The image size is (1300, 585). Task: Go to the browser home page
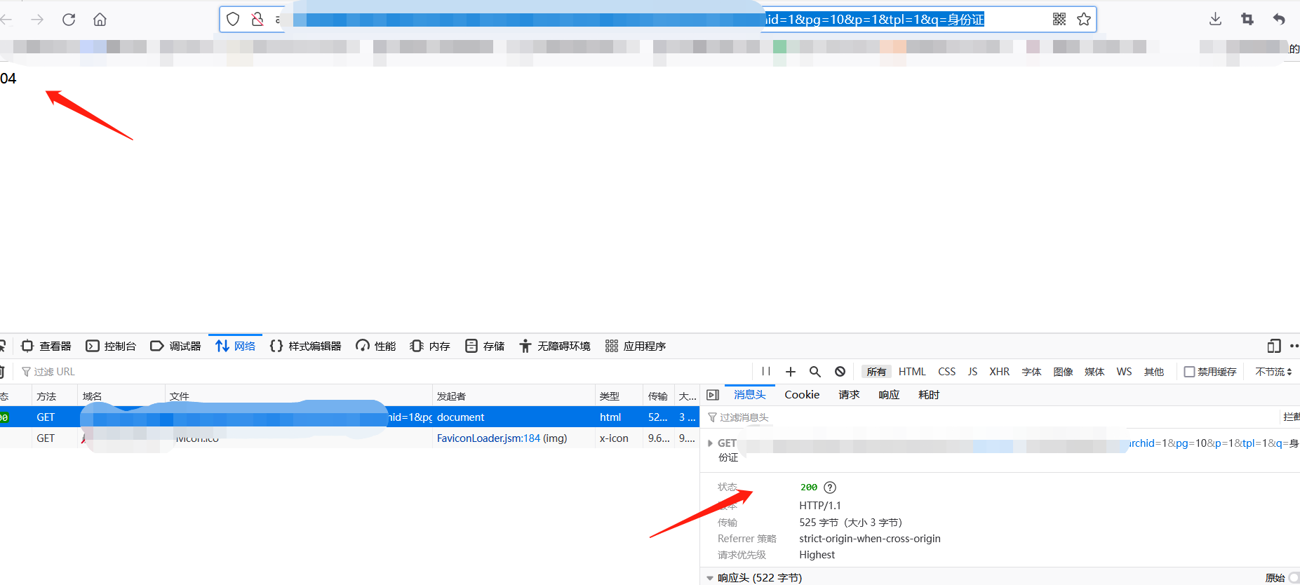click(100, 19)
